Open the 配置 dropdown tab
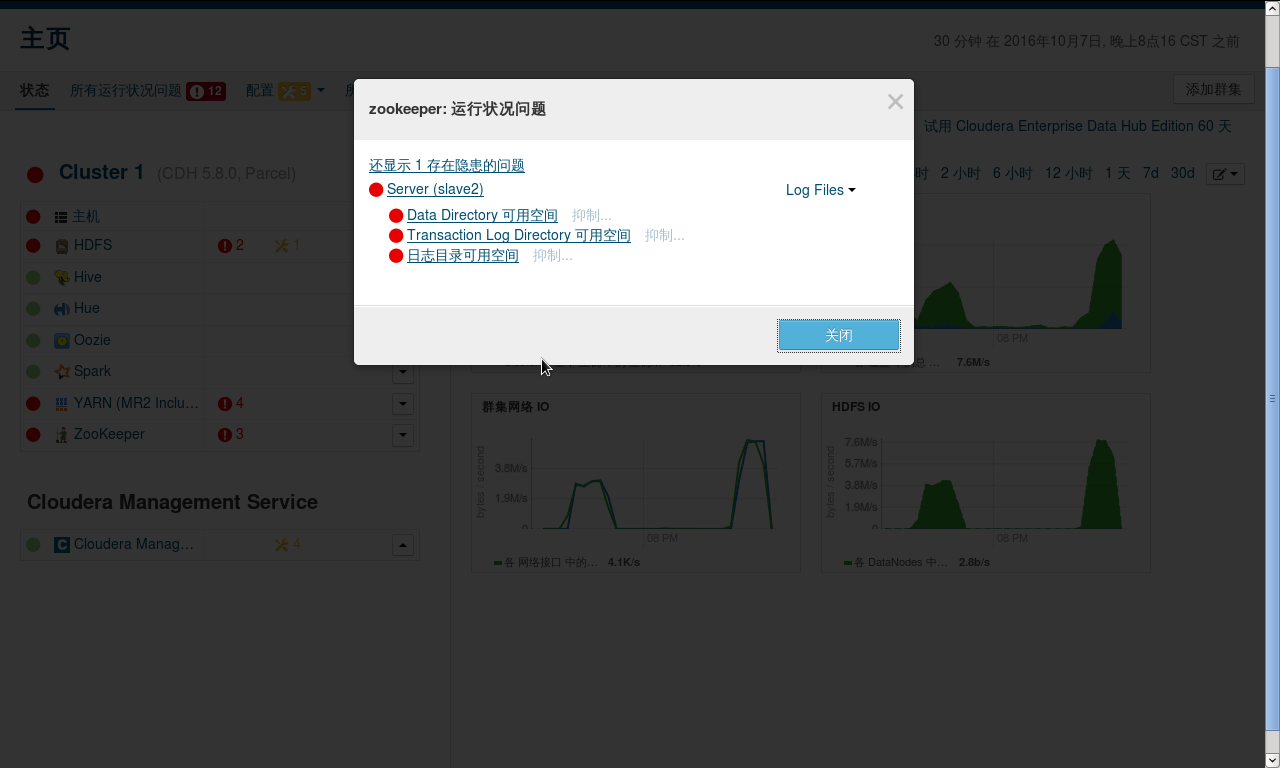 point(285,90)
